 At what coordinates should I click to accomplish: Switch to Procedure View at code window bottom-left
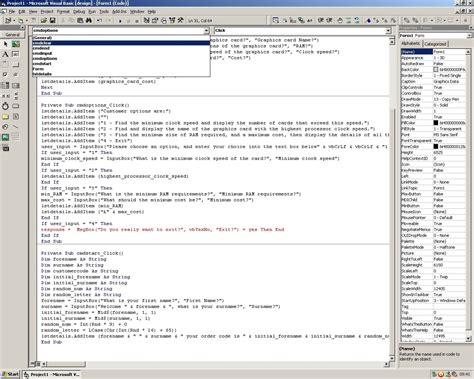pos(33,364)
